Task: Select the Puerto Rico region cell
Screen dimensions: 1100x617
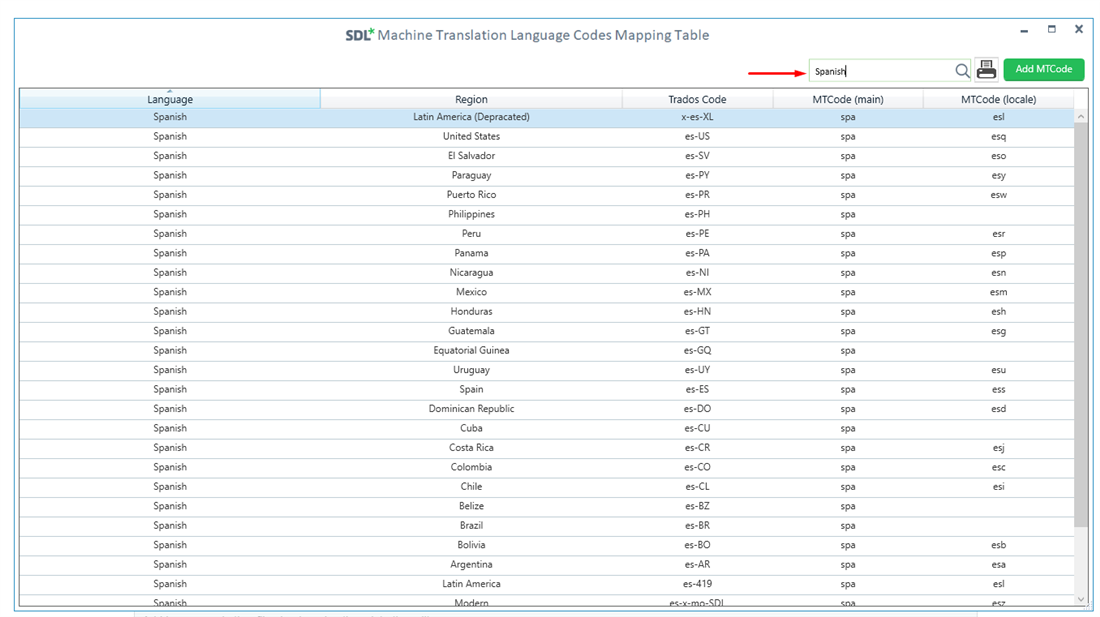Action: click(x=471, y=195)
